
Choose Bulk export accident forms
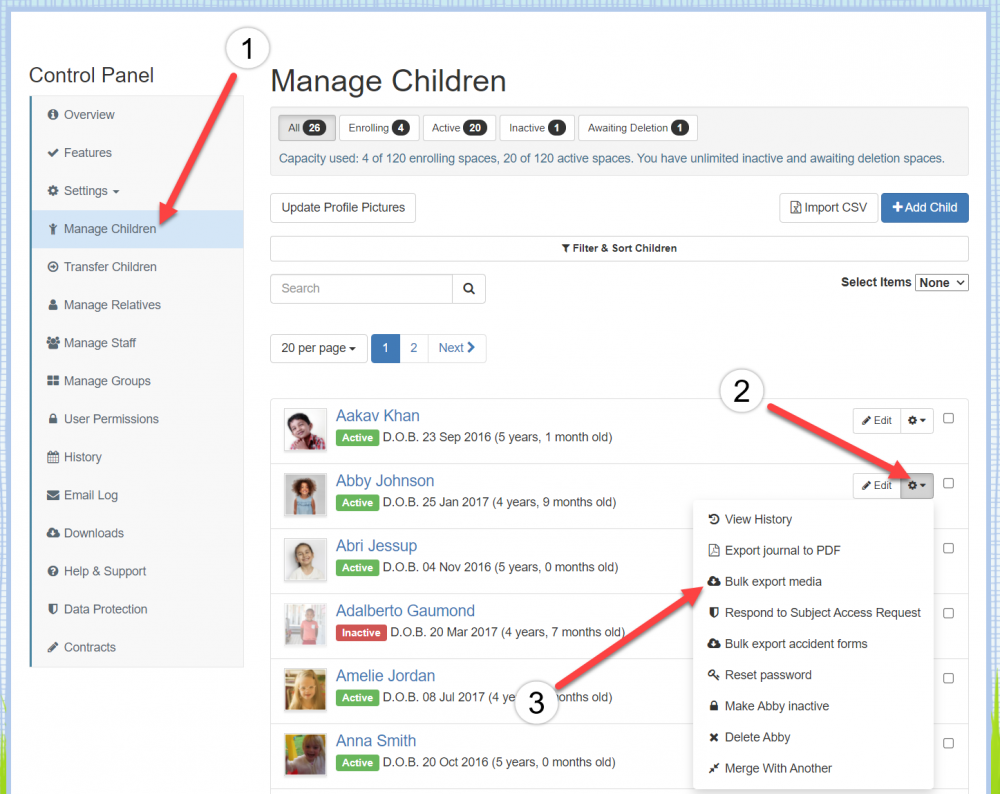tap(813, 644)
